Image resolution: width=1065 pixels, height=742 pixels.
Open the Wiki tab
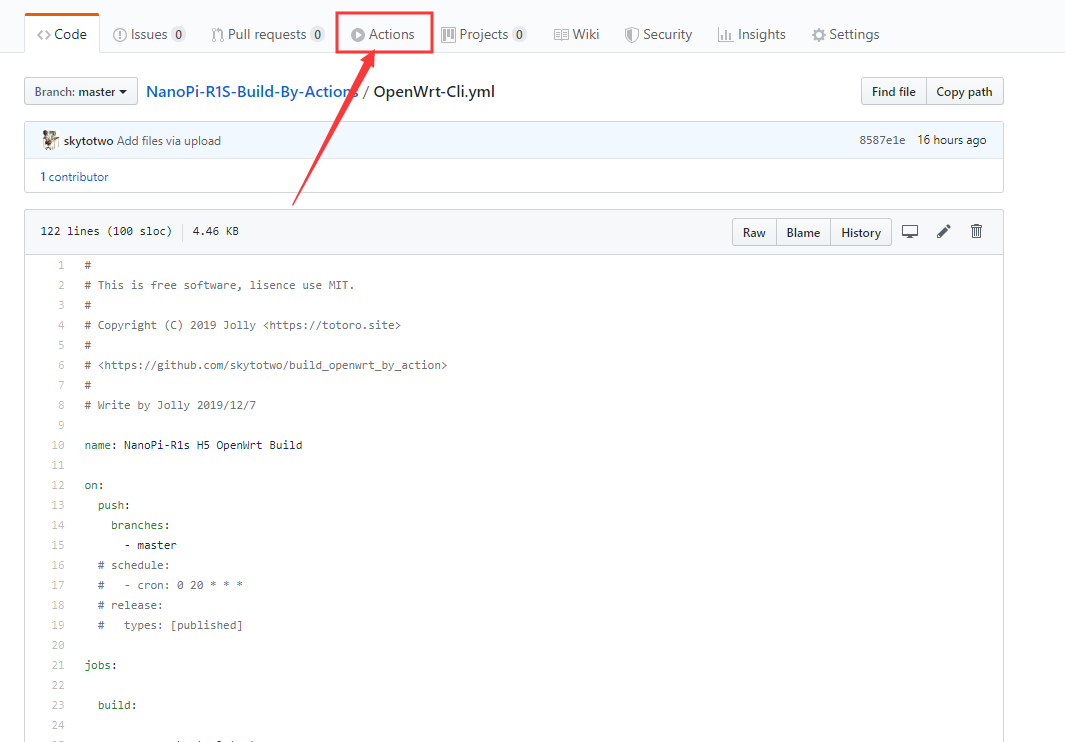pyautogui.click(x=576, y=34)
